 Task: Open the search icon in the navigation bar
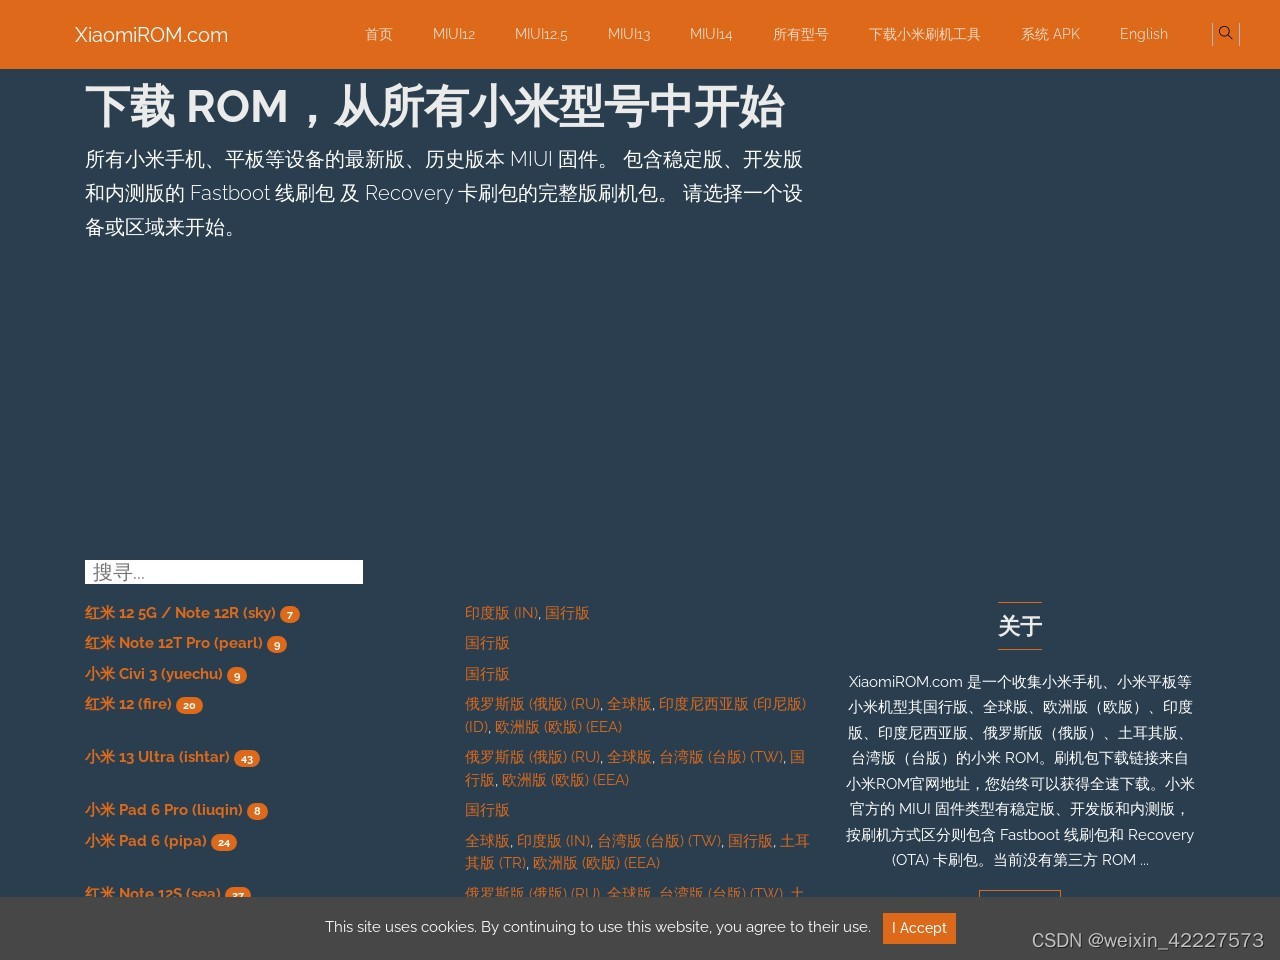[1225, 33]
